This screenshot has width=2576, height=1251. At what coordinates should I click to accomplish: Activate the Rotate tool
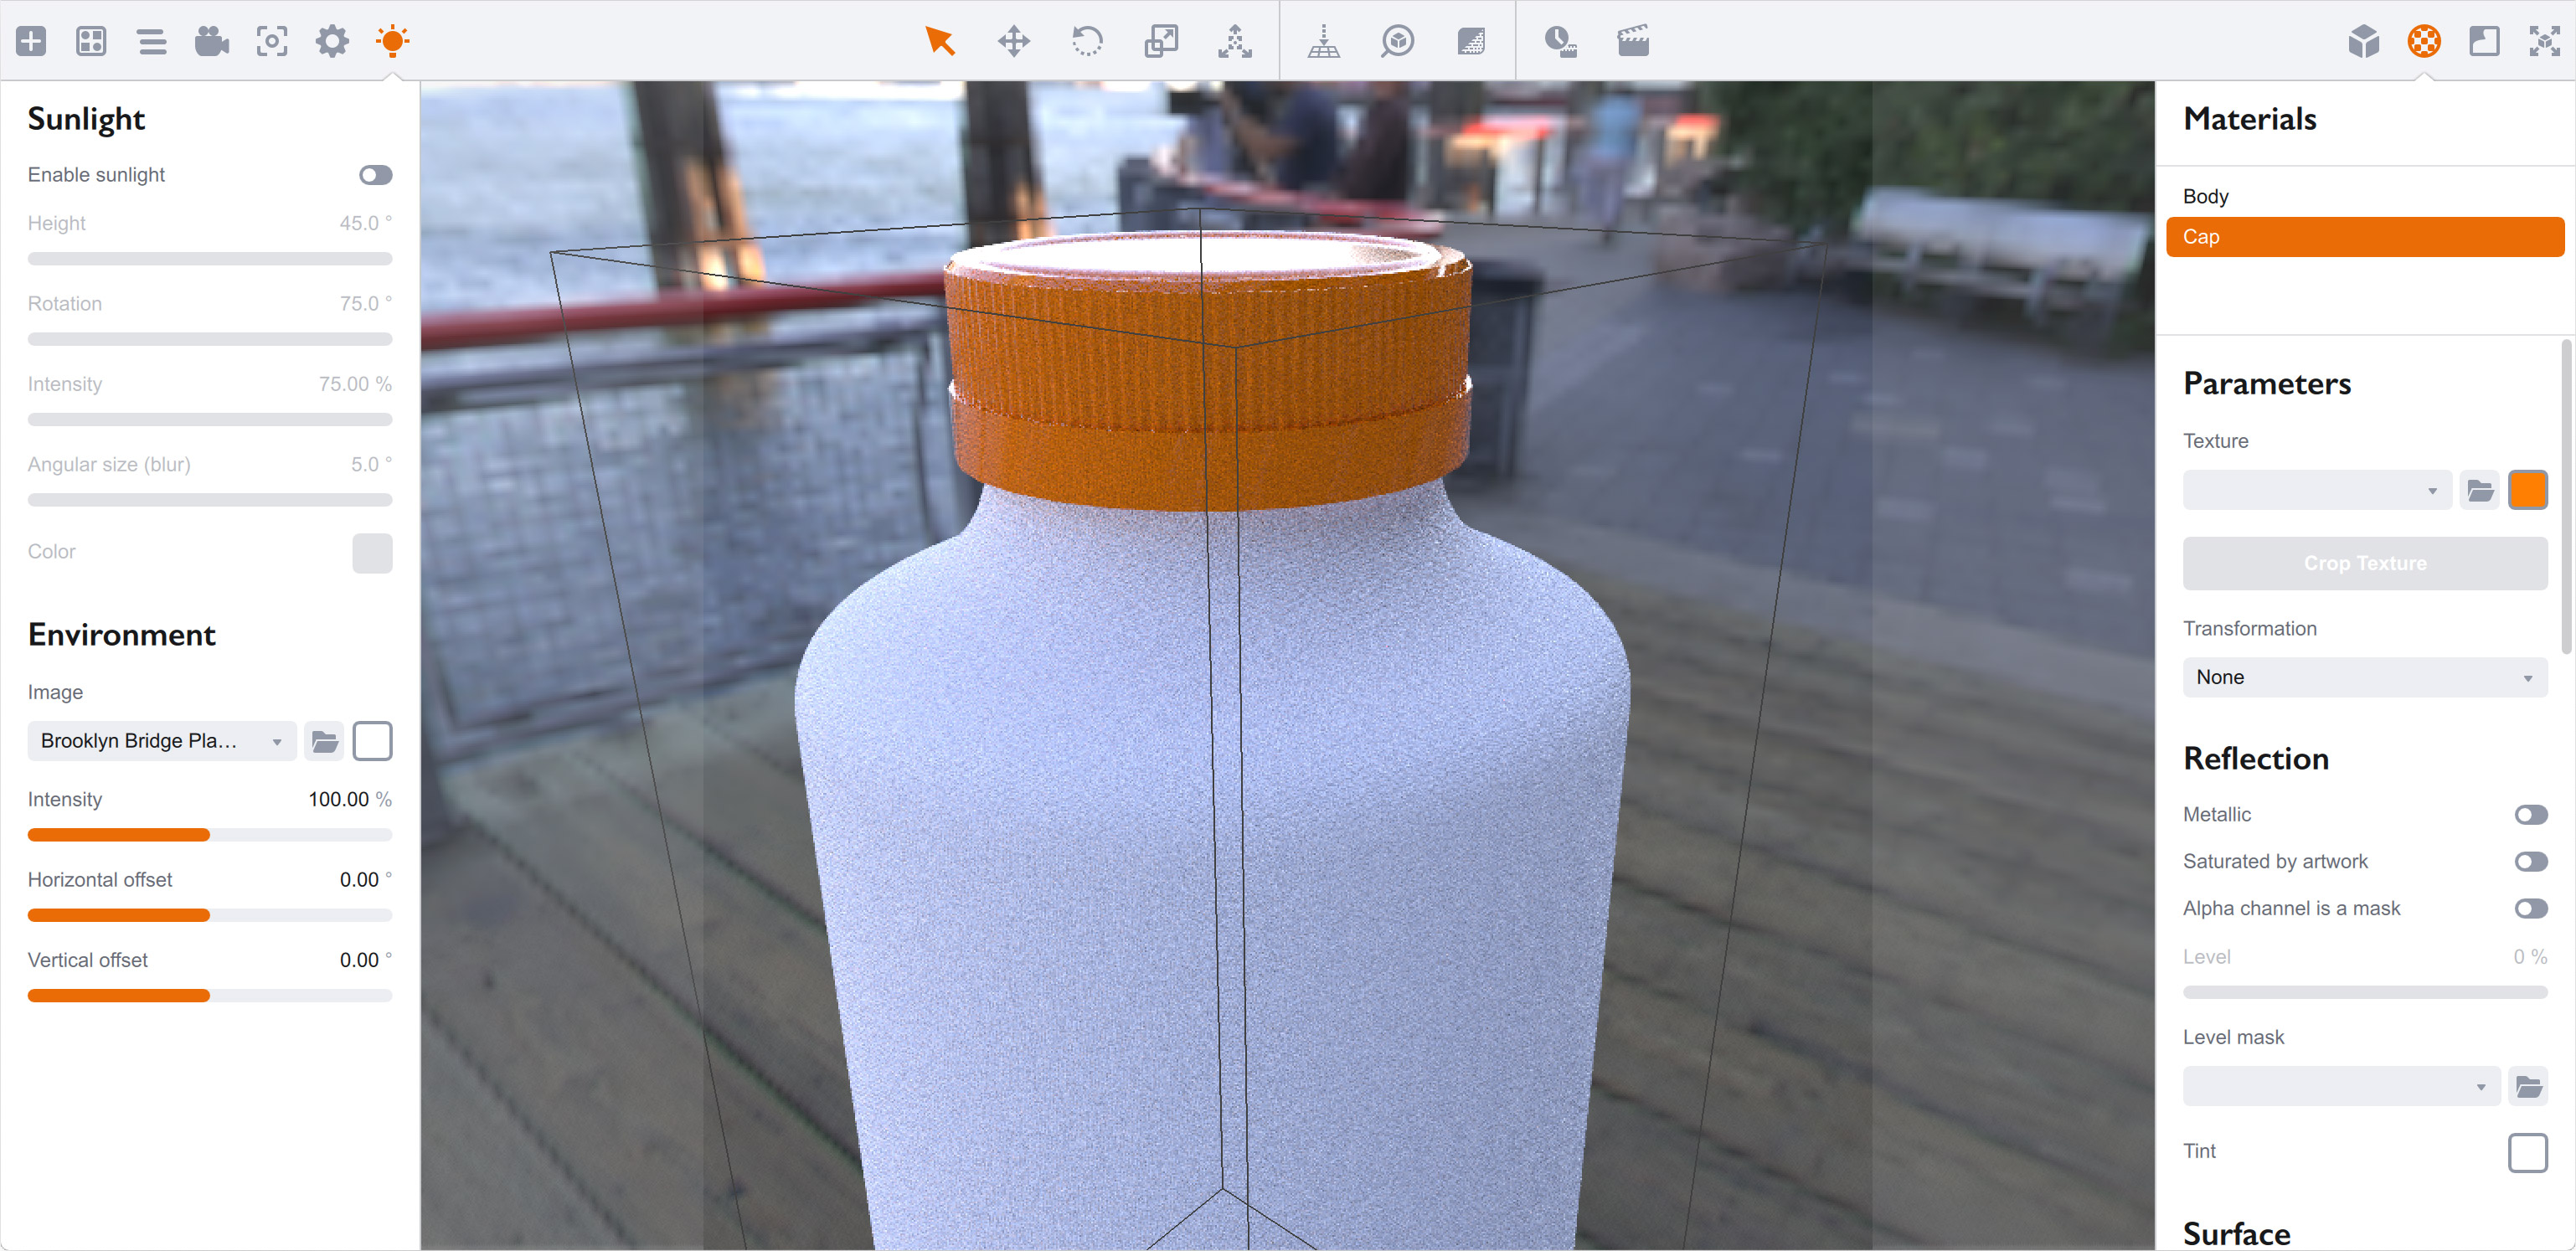(1086, 41)
